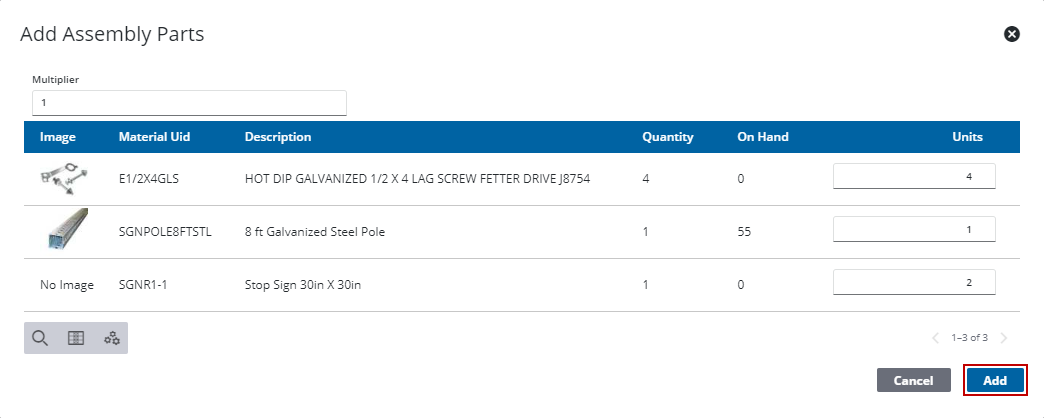Close the Add Assembly Parts dialog
This screenshot has height=418, width=1044.
(1012, 34)
